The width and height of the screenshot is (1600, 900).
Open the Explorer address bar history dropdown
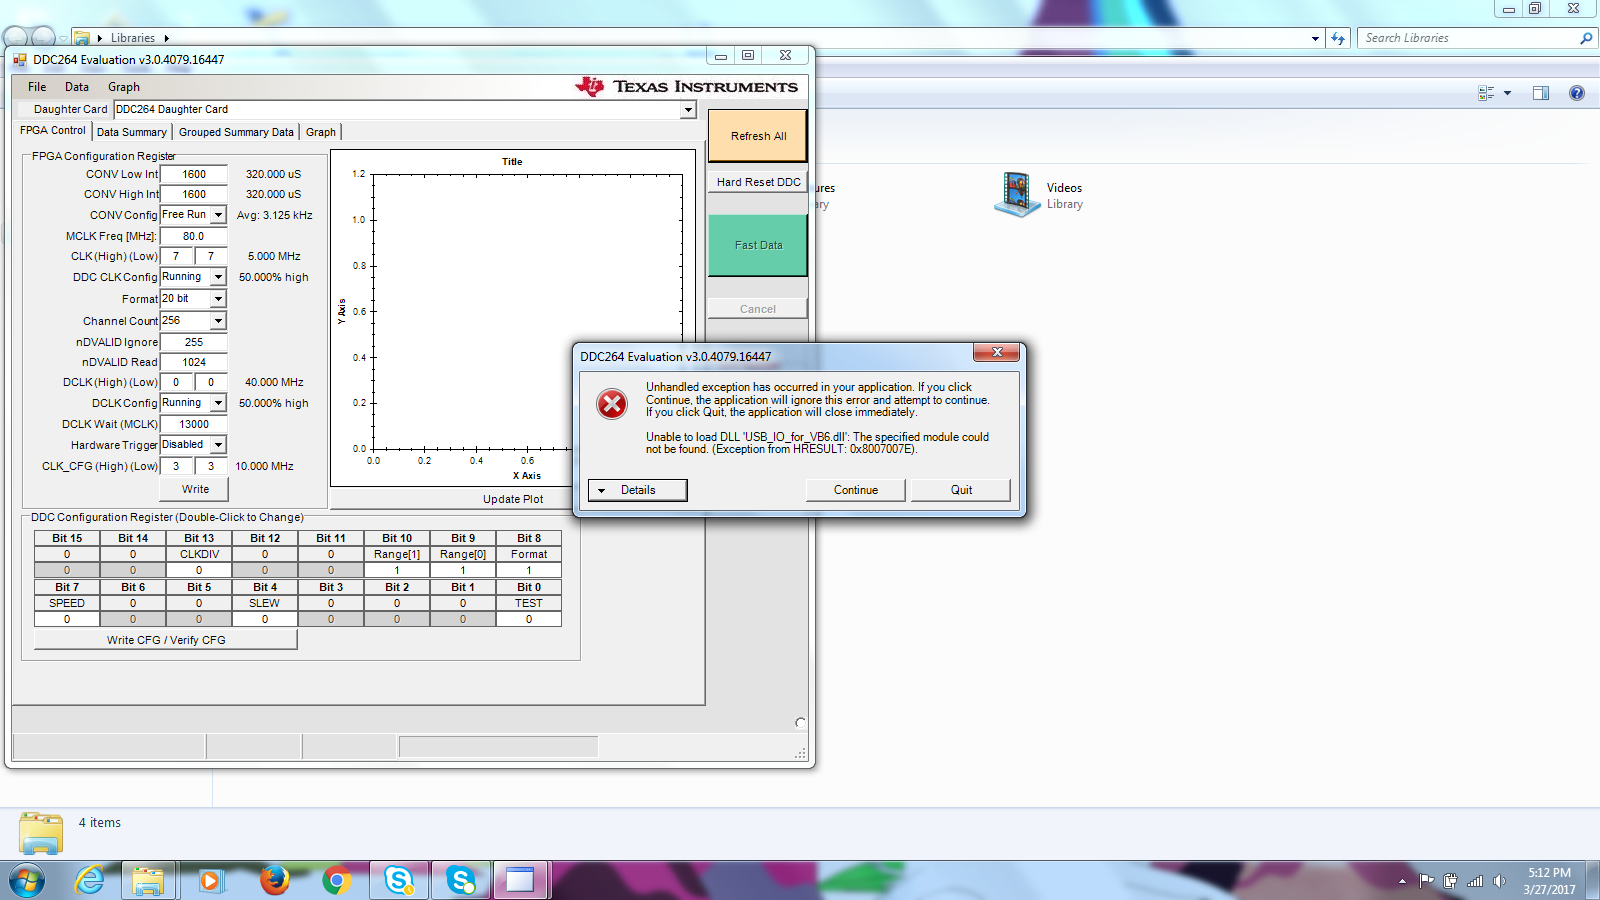click(1315, 38)
